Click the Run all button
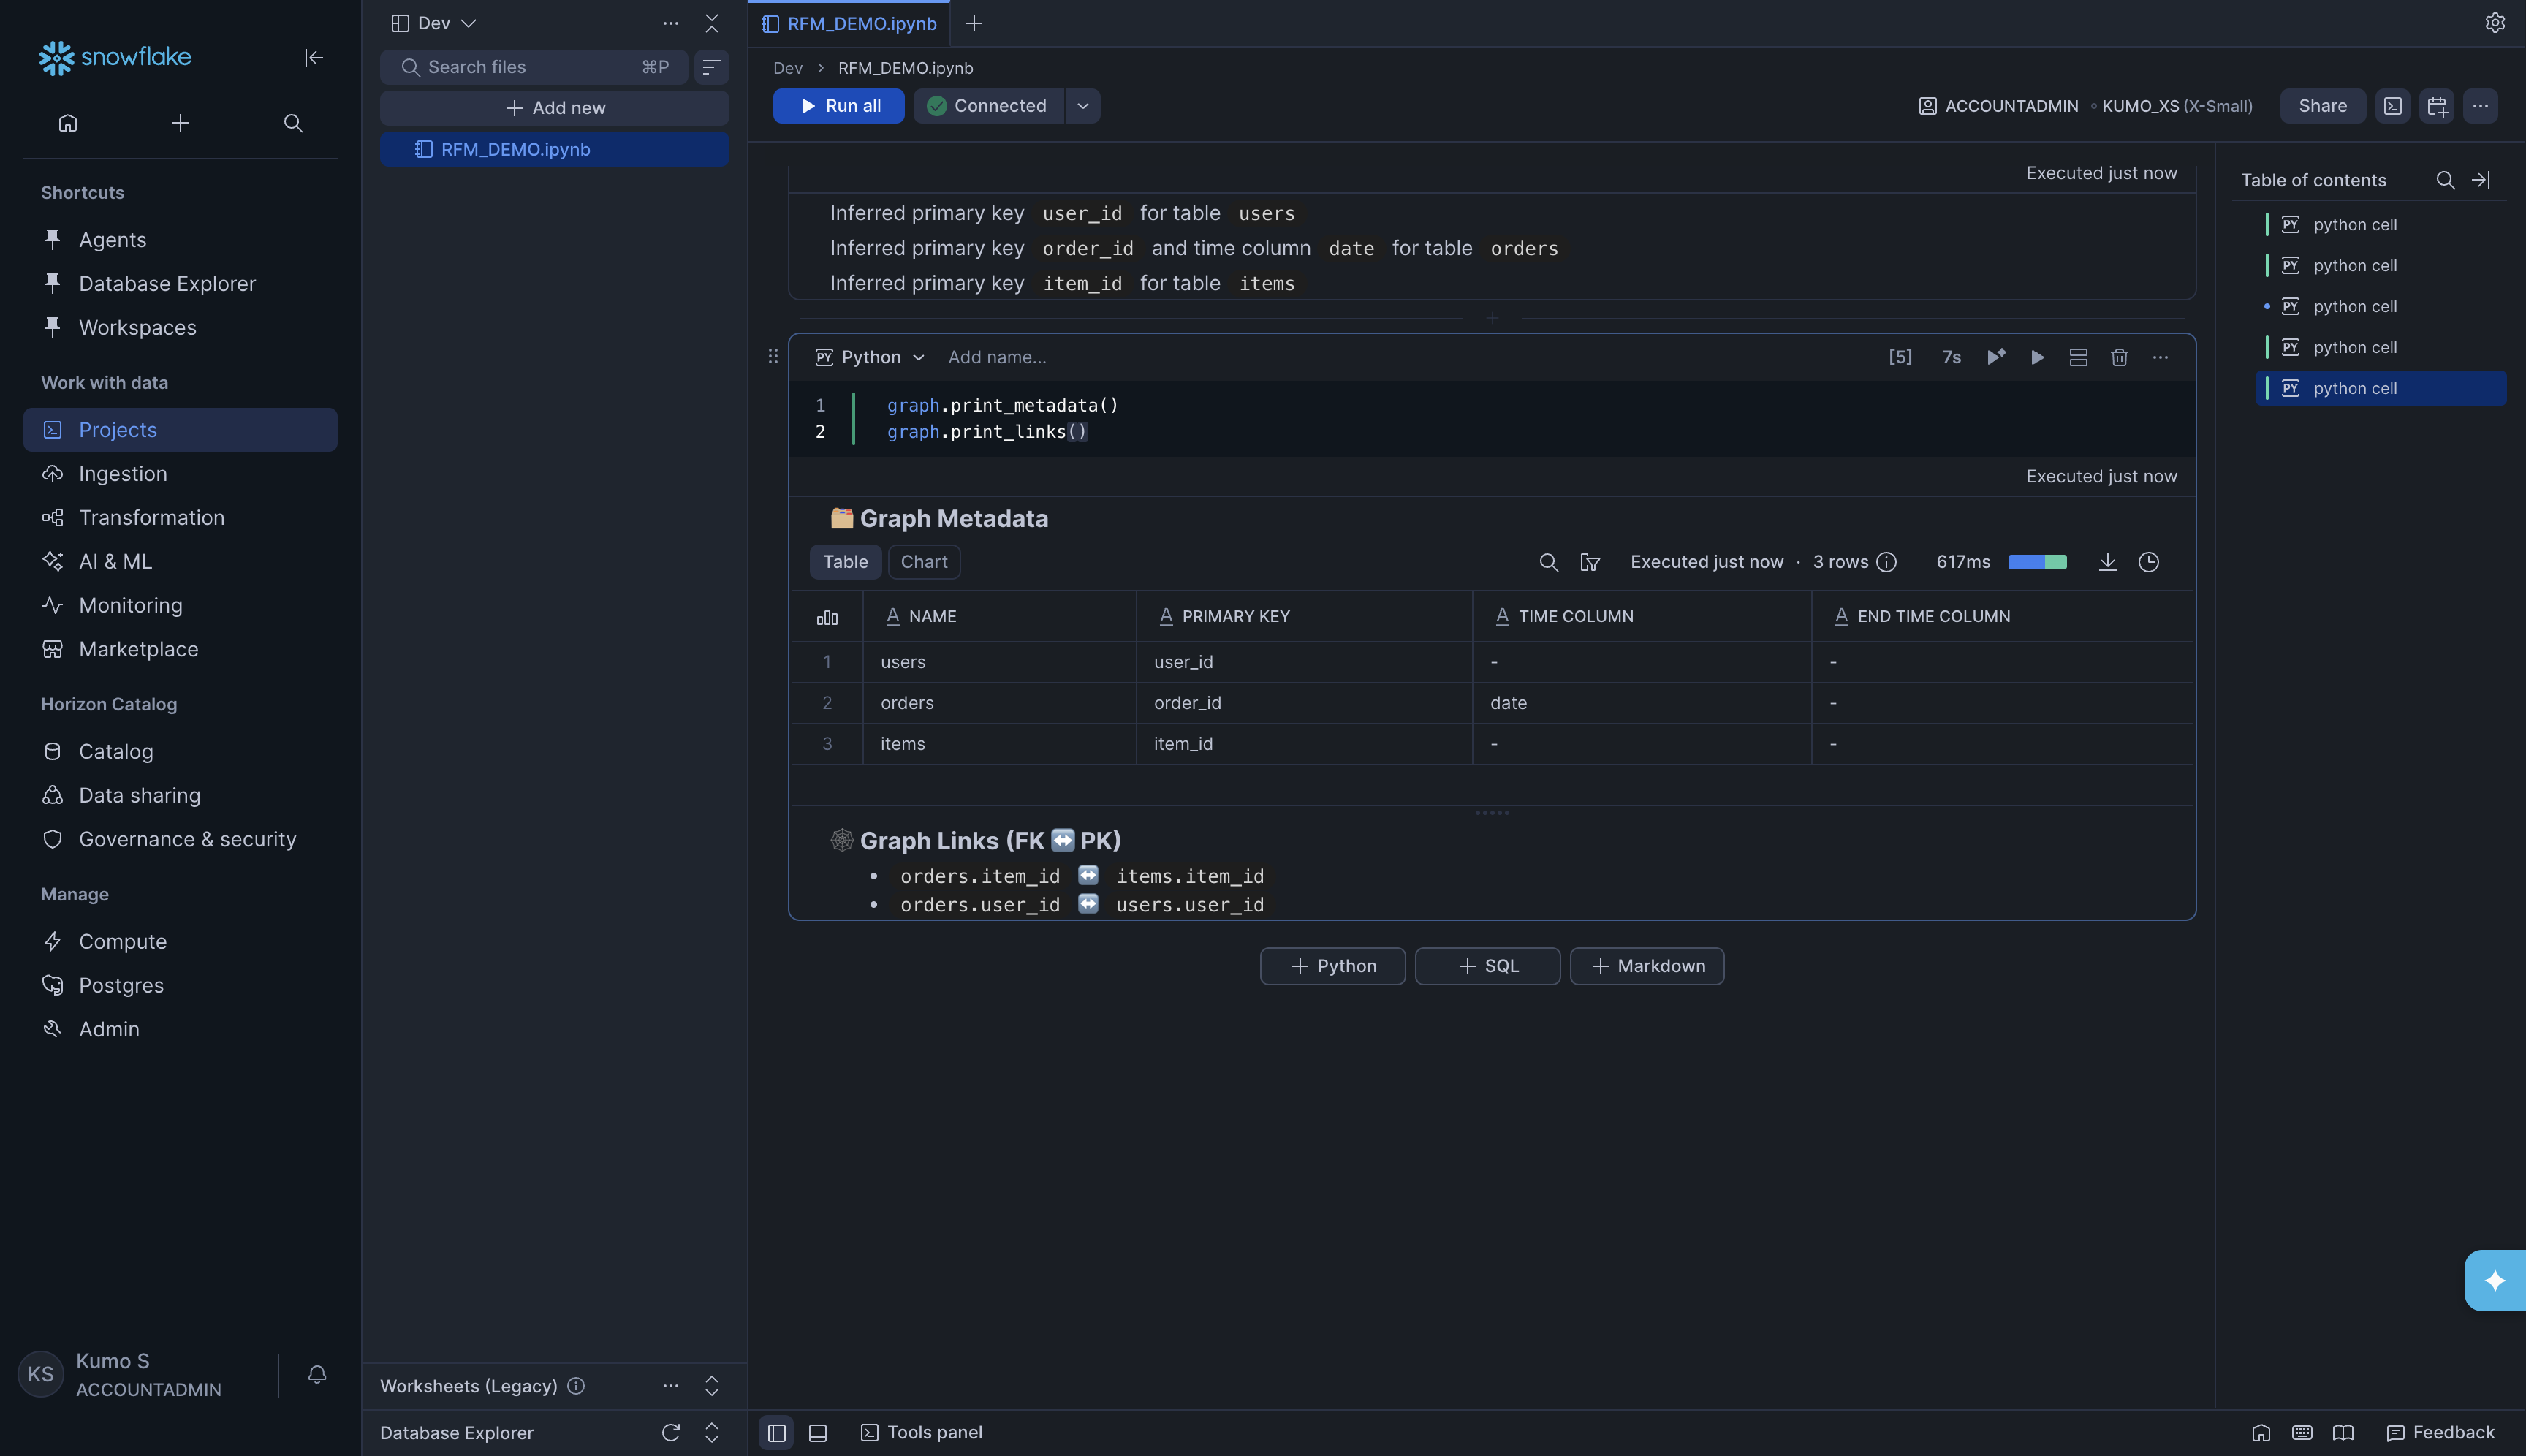 838,105
